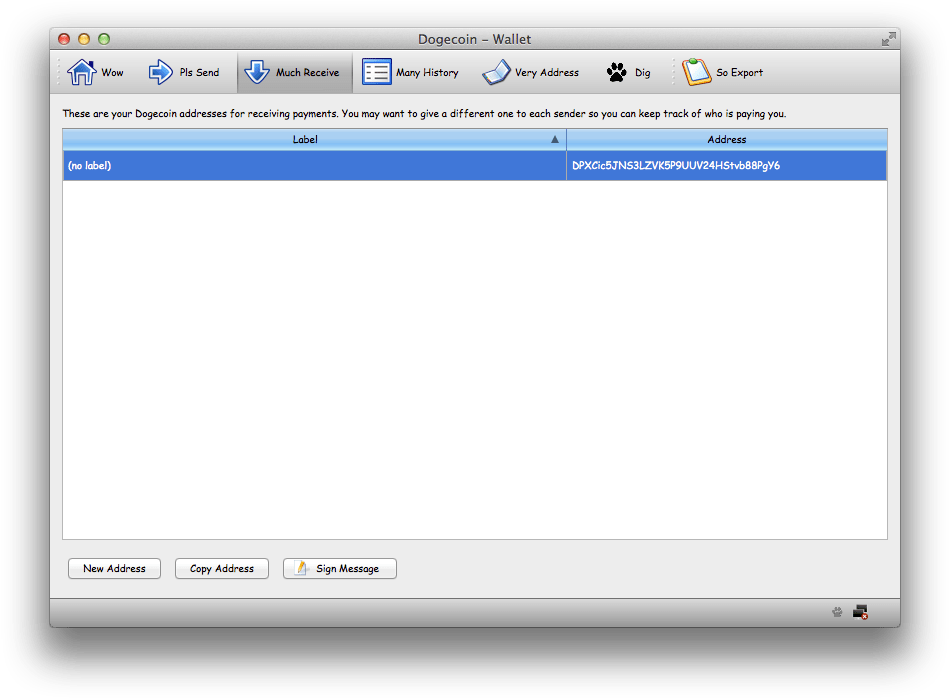Open the Wow home overview
This screenshot has height=698, width=949.
pos(95,73)
